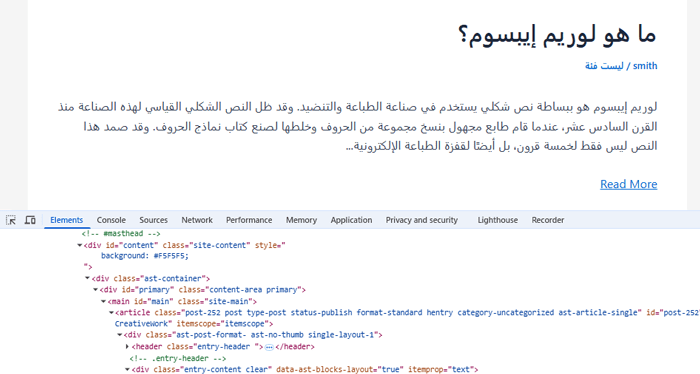Open the ليست فئة category link
Screen dimensions: 700x374
pyautogui.click(x=604, y=66)
